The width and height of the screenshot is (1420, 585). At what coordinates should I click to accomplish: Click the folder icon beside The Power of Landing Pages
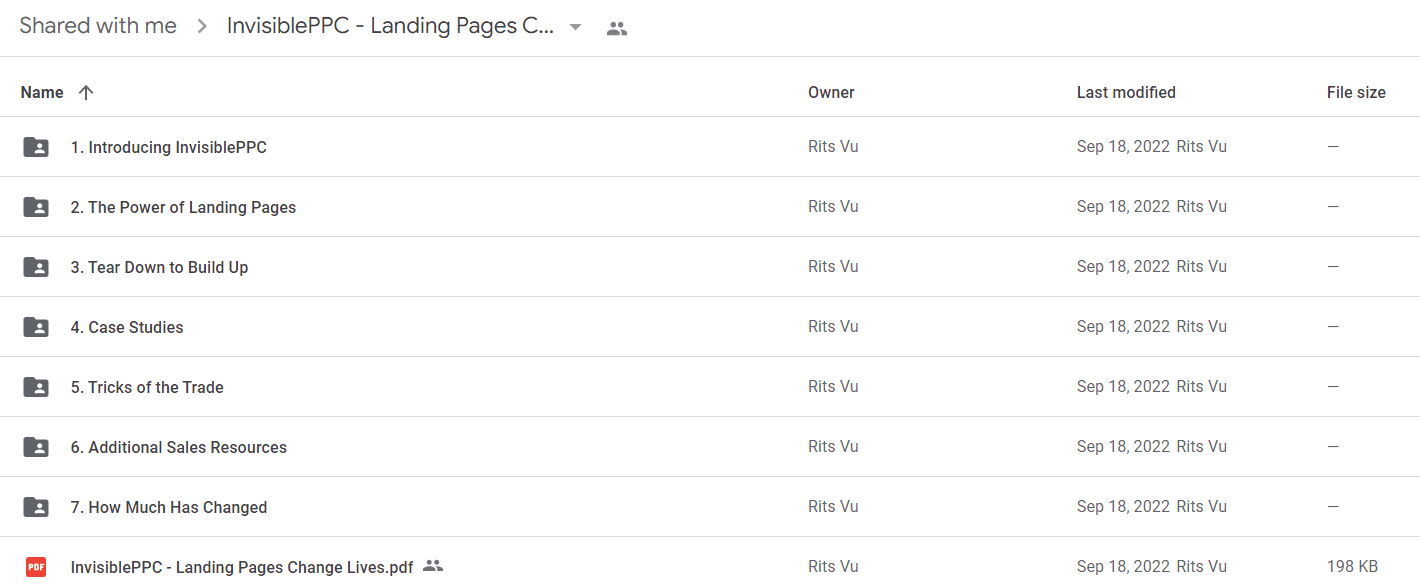pyautogui.click(x=36, y=207)
